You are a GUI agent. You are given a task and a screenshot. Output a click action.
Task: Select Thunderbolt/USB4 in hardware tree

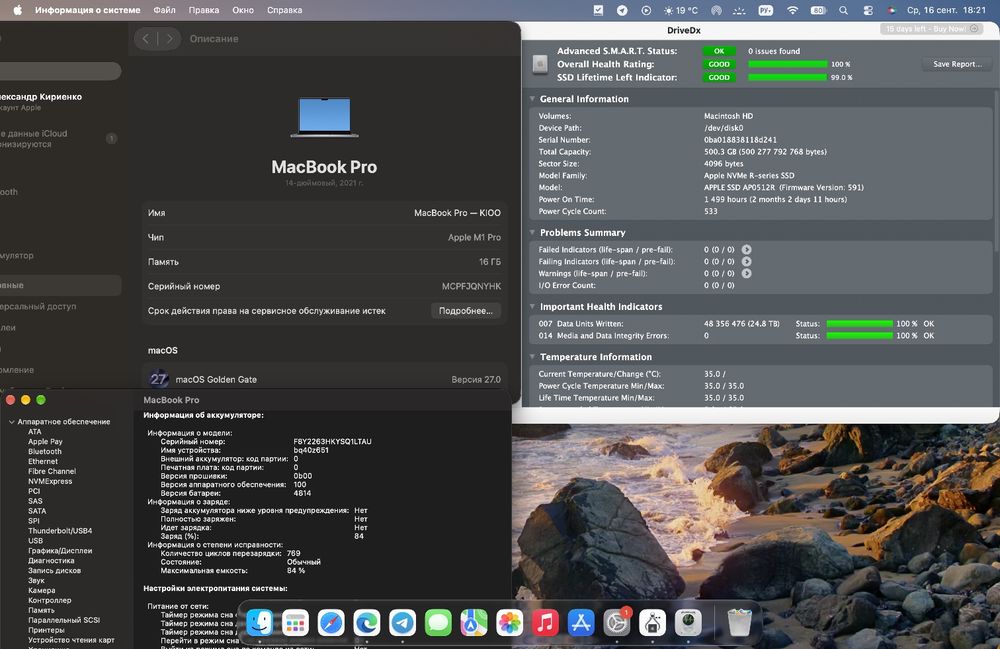(x=60, y=530)
